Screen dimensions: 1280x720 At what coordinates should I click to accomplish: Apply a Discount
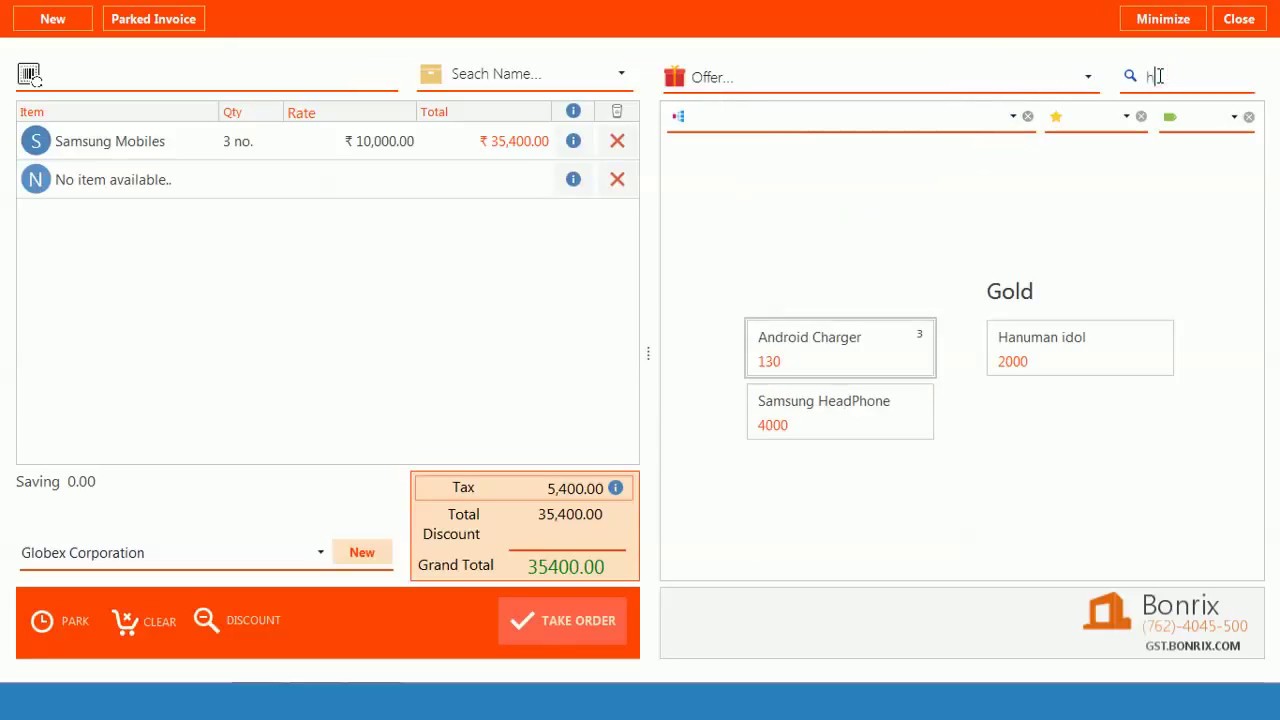click(x=237, y=620)
